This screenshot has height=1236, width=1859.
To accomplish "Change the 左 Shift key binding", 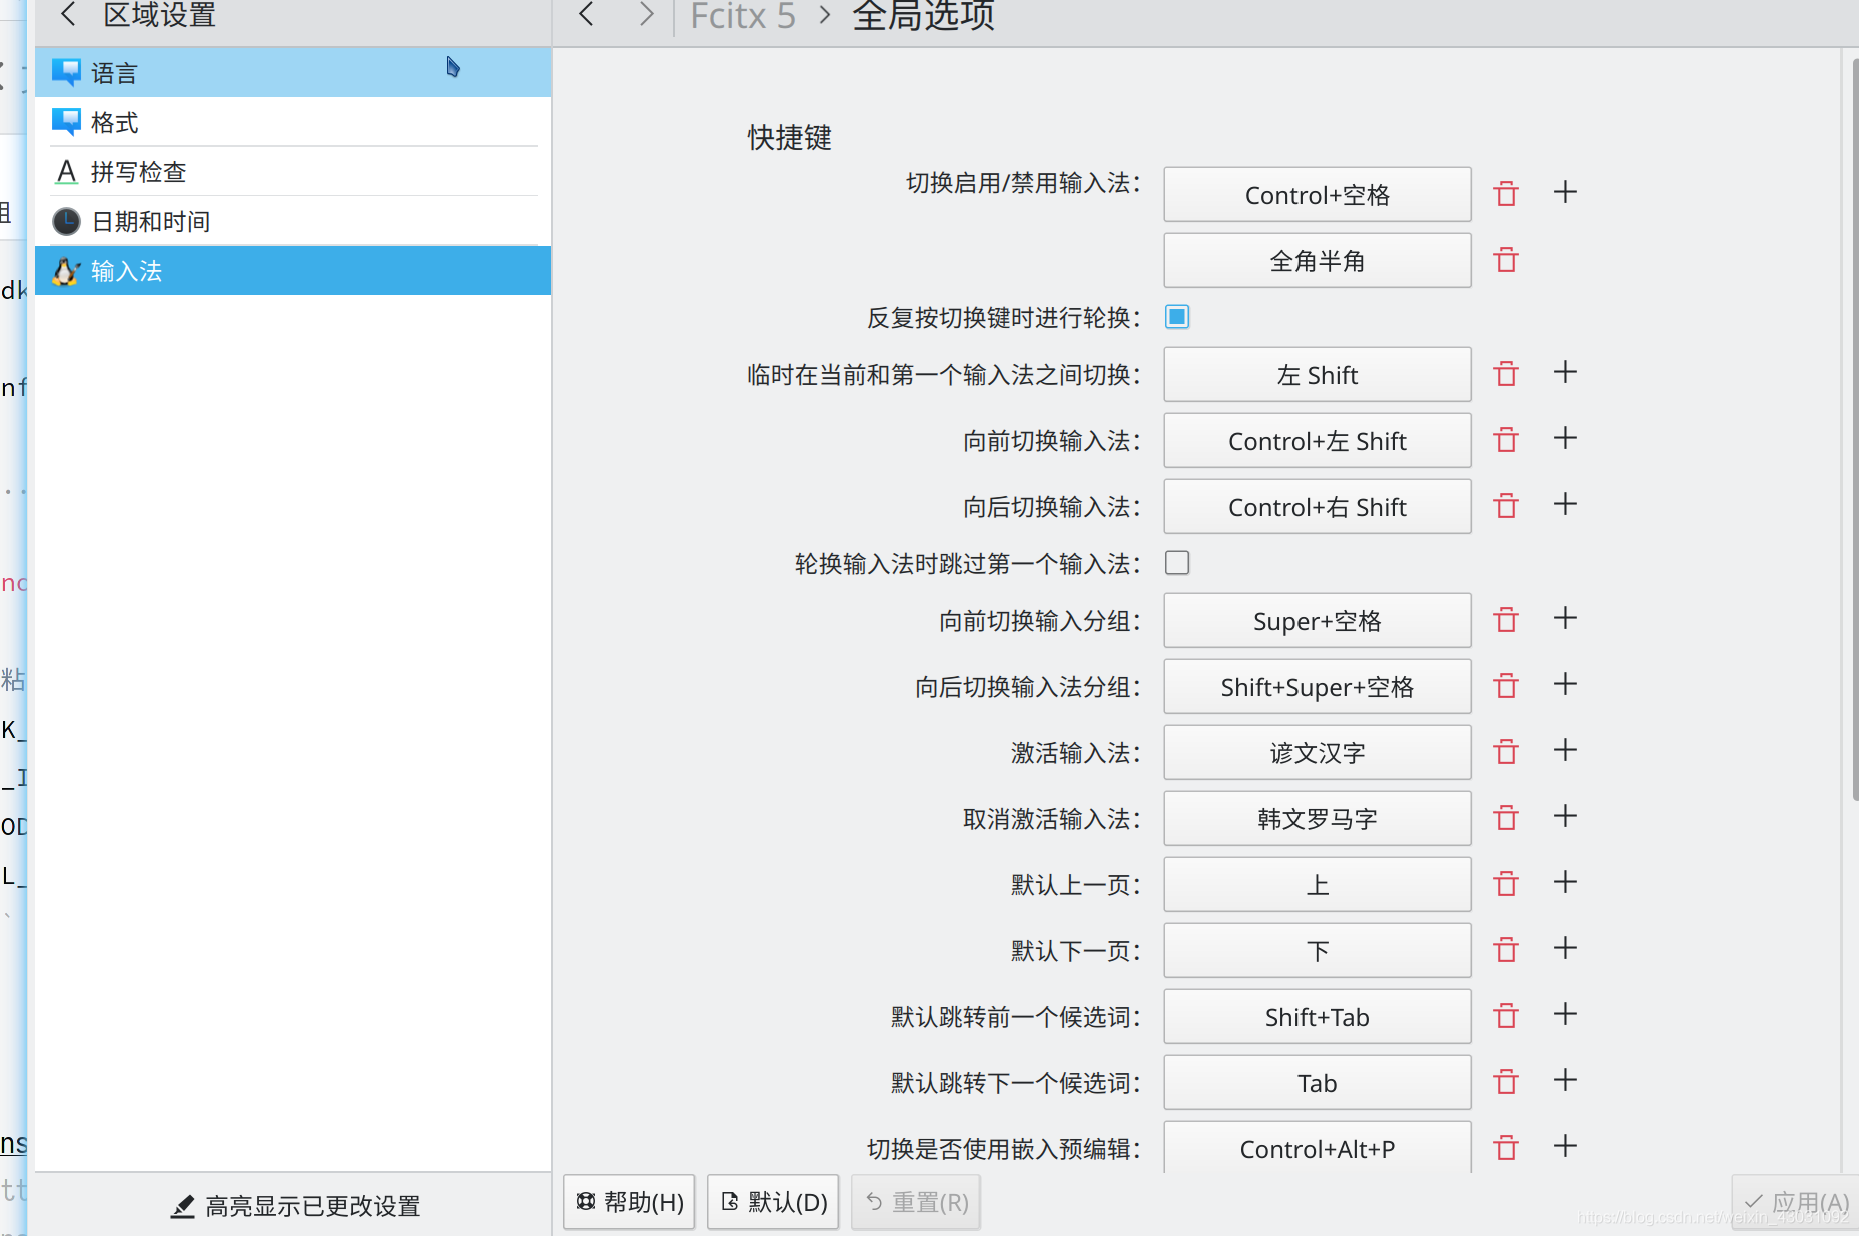I will pos(1317,374).
